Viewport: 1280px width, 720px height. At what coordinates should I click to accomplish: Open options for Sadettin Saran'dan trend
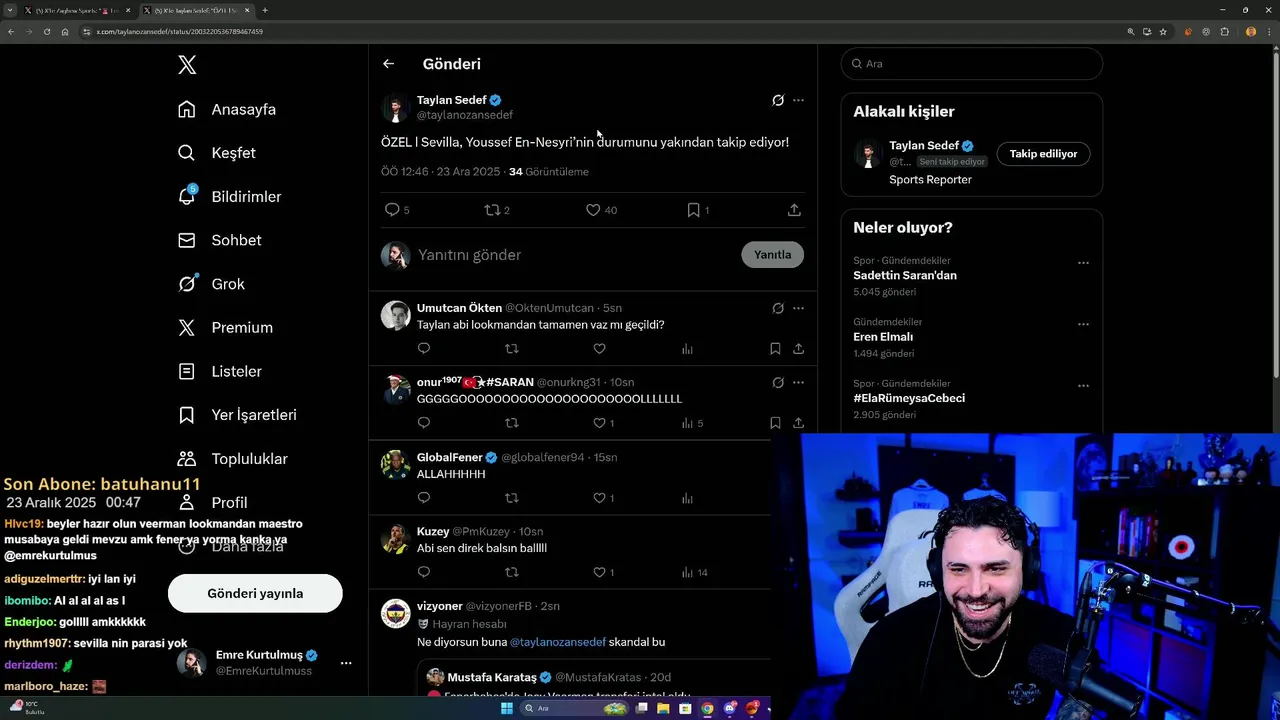(1083, 263)
